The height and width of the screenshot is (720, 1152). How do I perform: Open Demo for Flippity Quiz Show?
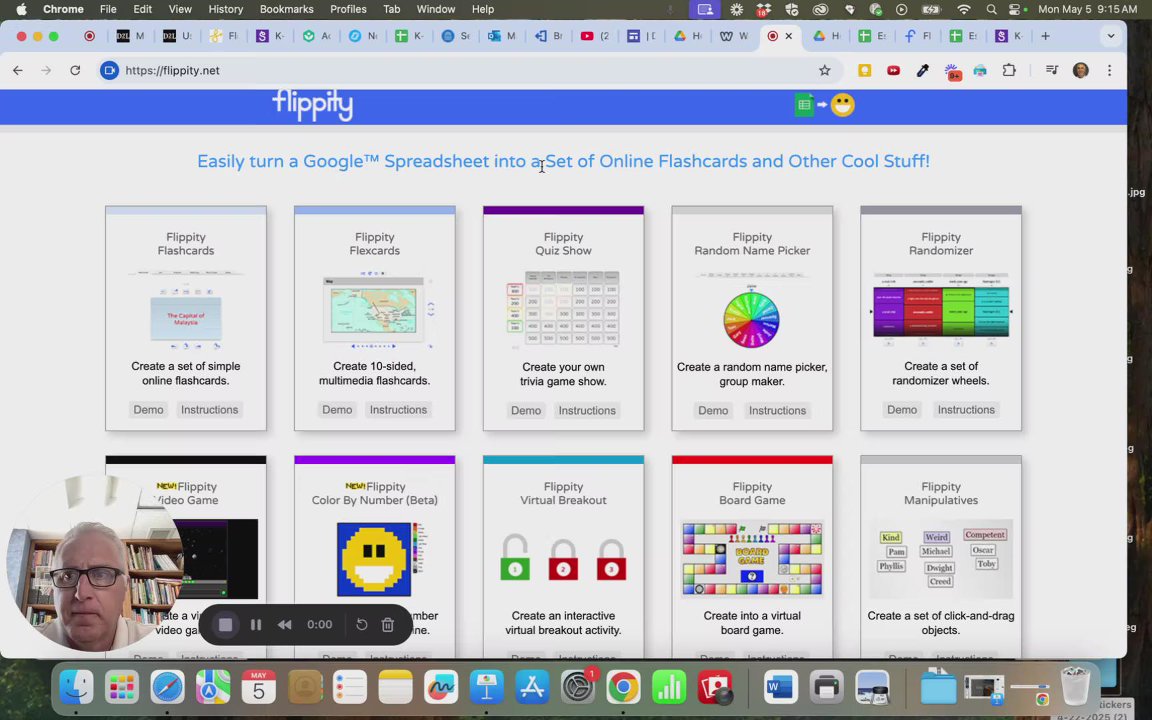click(x=526, y=411)
